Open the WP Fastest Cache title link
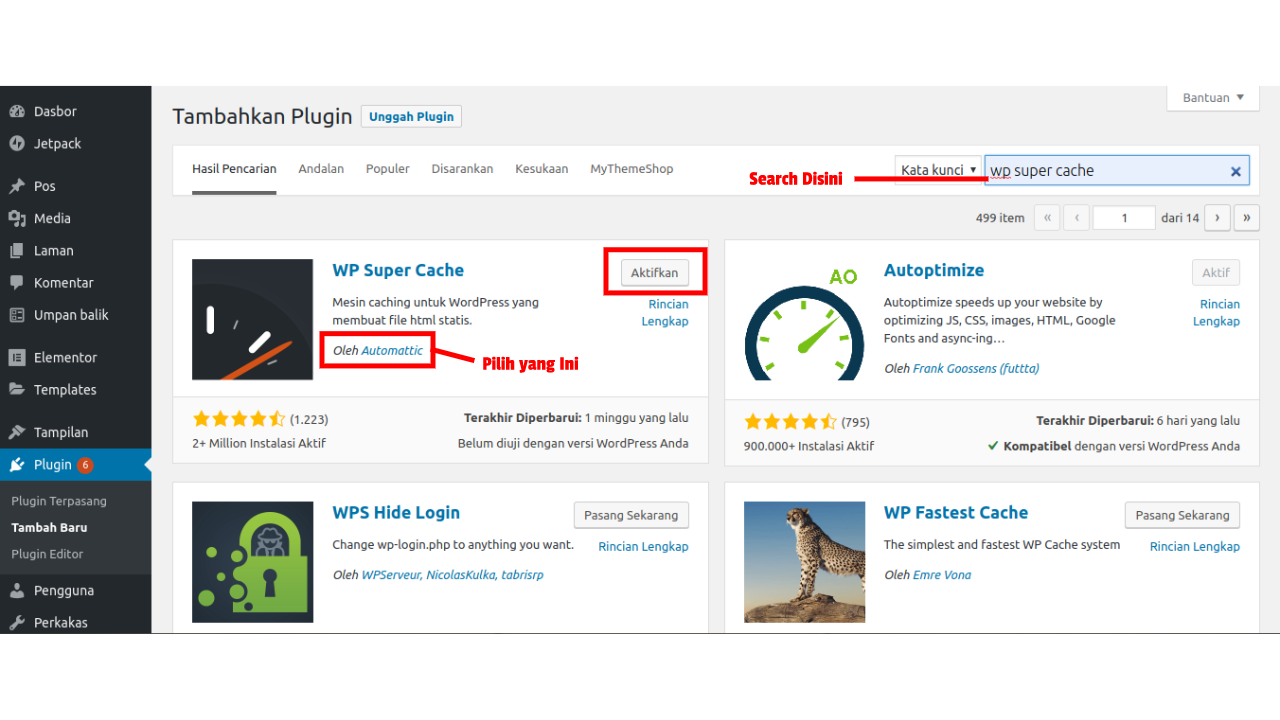Screen dimensions: 1280x720 (956, 512)
